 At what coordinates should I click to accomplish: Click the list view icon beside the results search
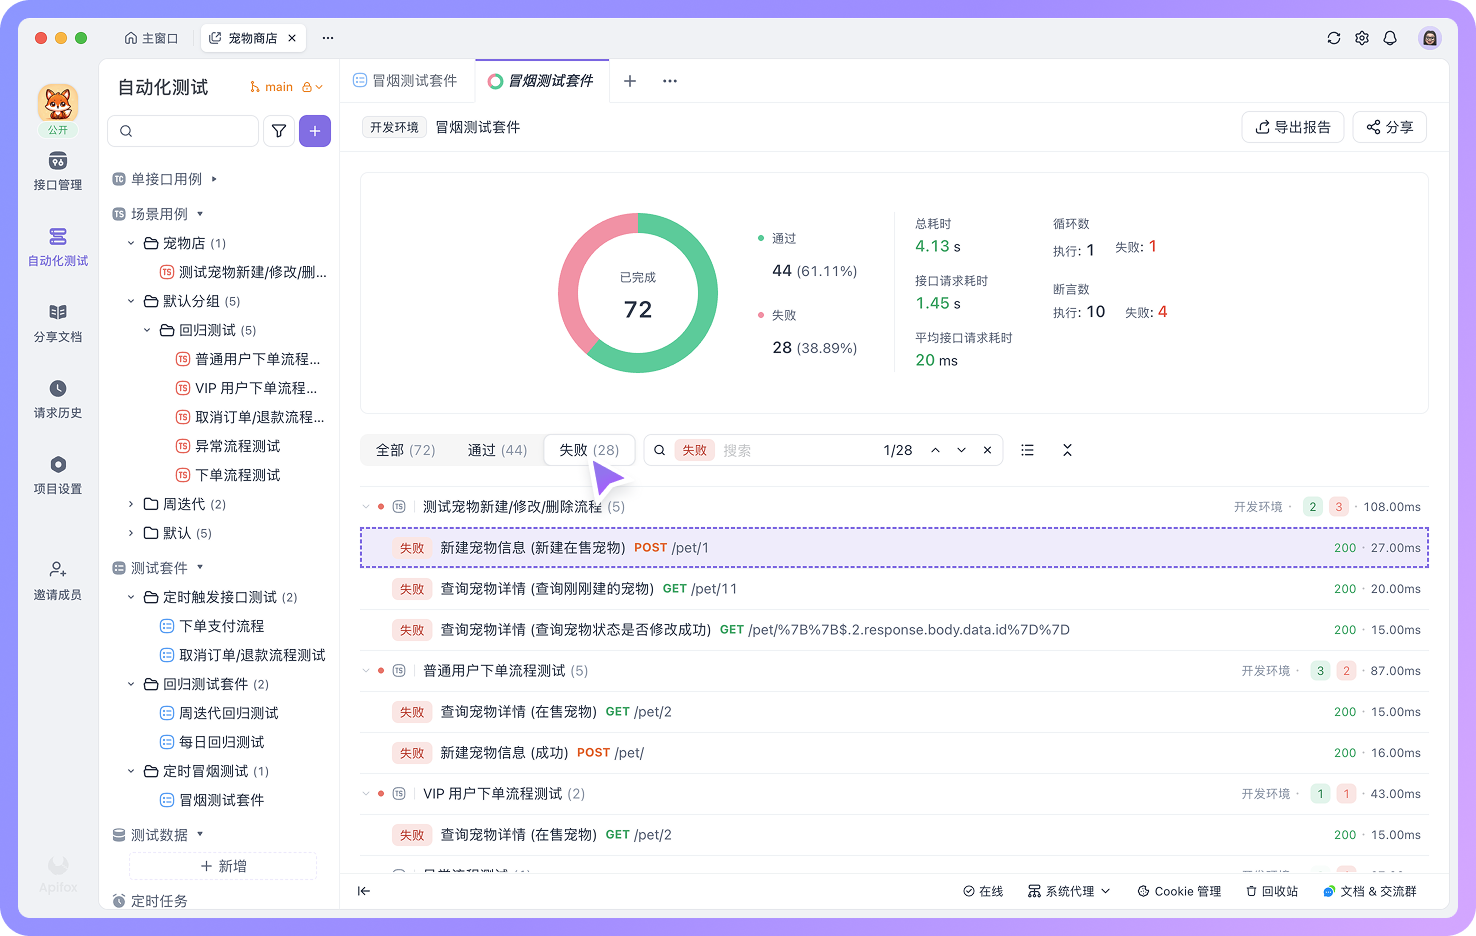tap(1027, 450)
